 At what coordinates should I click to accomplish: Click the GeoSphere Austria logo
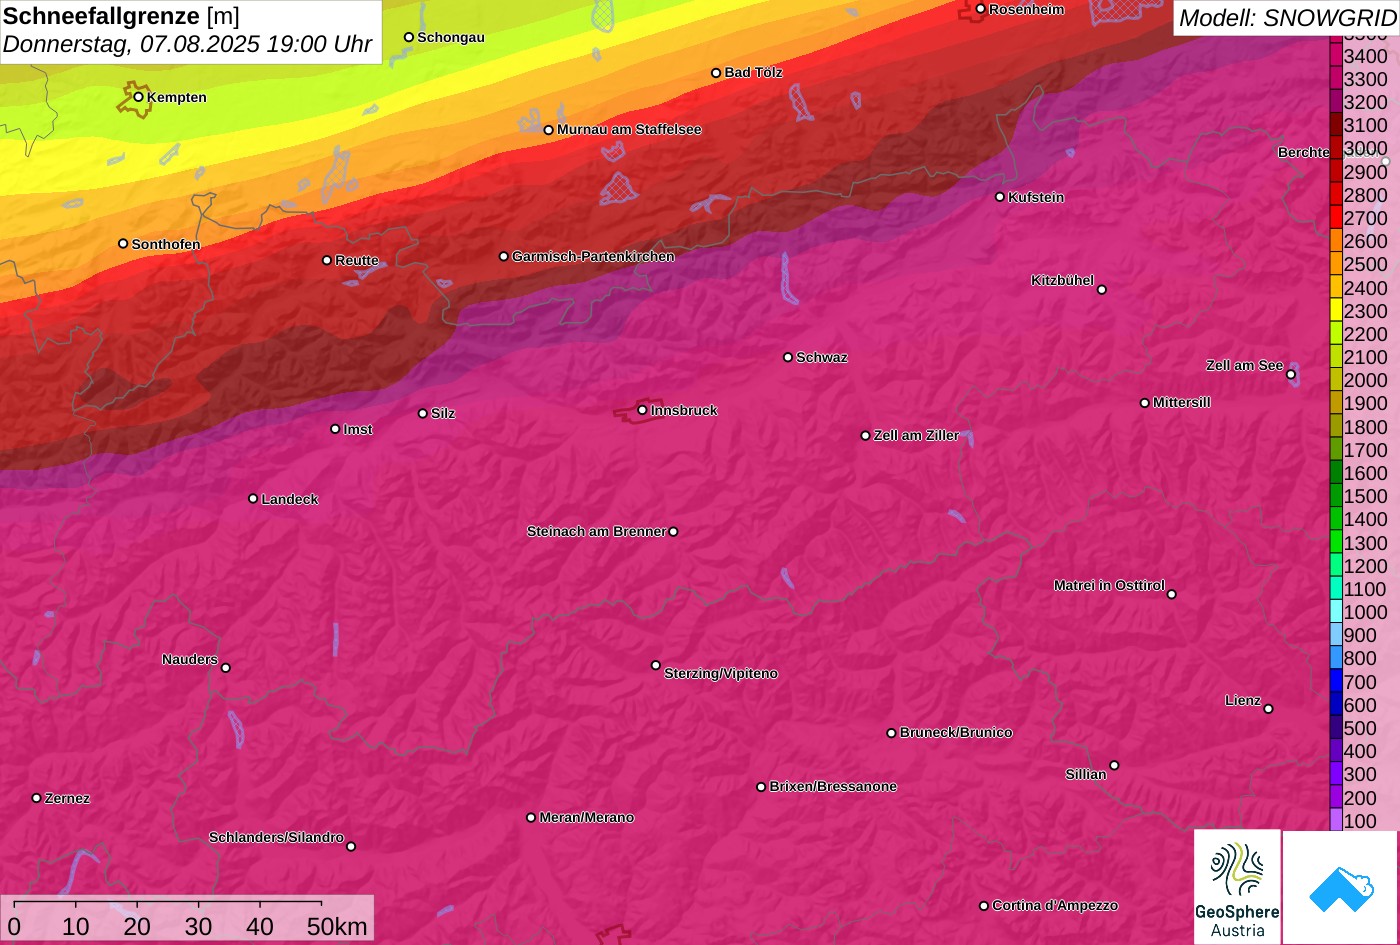point(1237,886)
